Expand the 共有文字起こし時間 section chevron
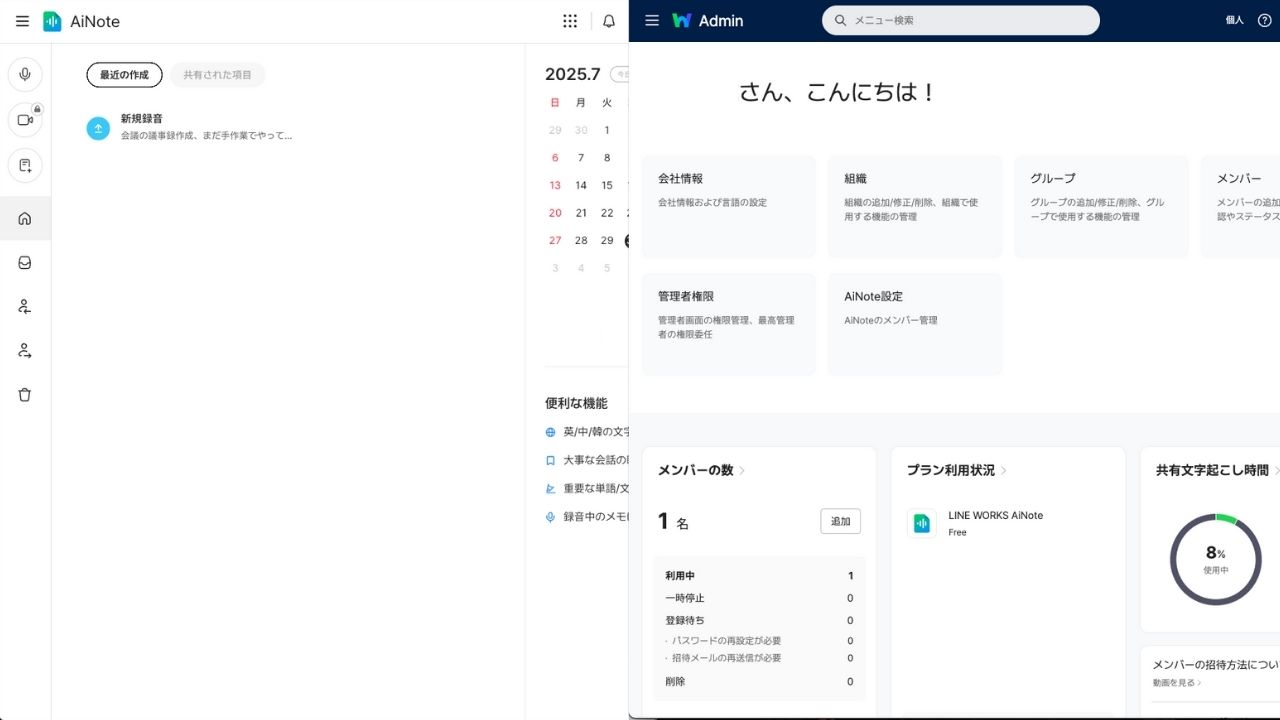Viewport: 1280px width, 720px height. click(x=1277, y=471)
